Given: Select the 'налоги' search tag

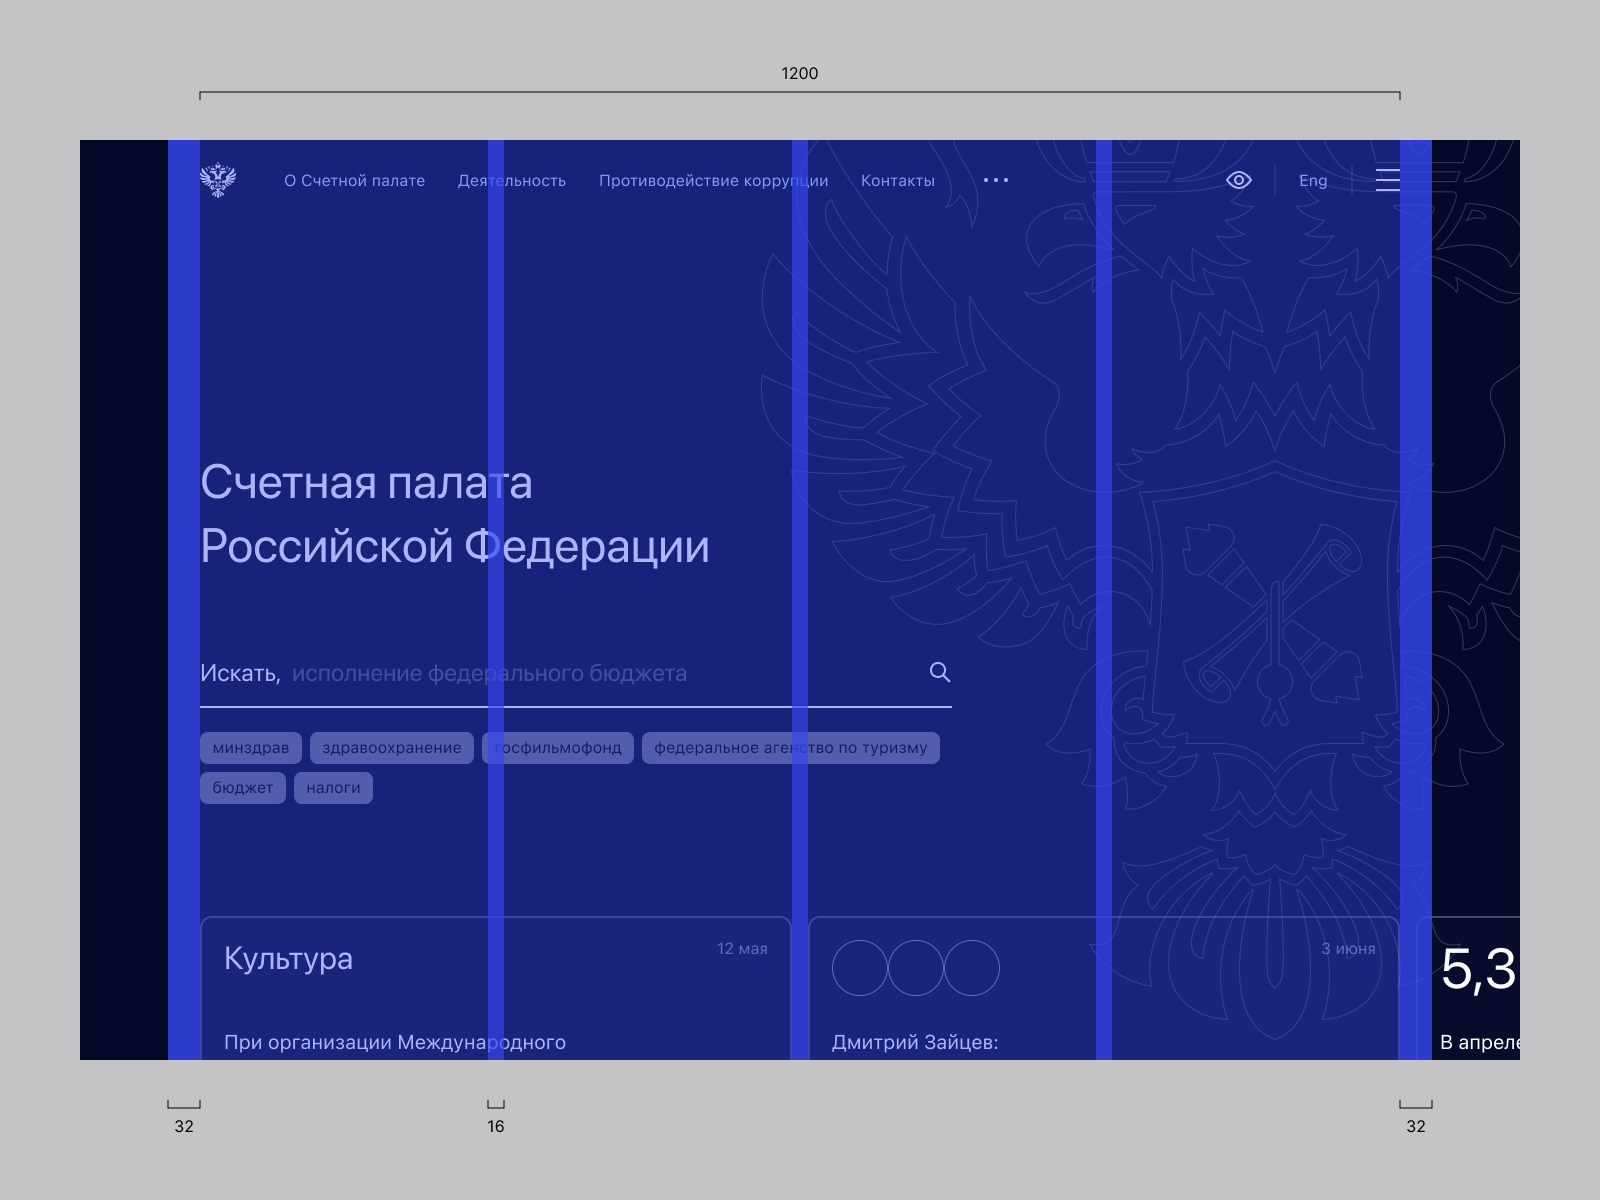Looking at the screenshot, I should pos(333,788).
